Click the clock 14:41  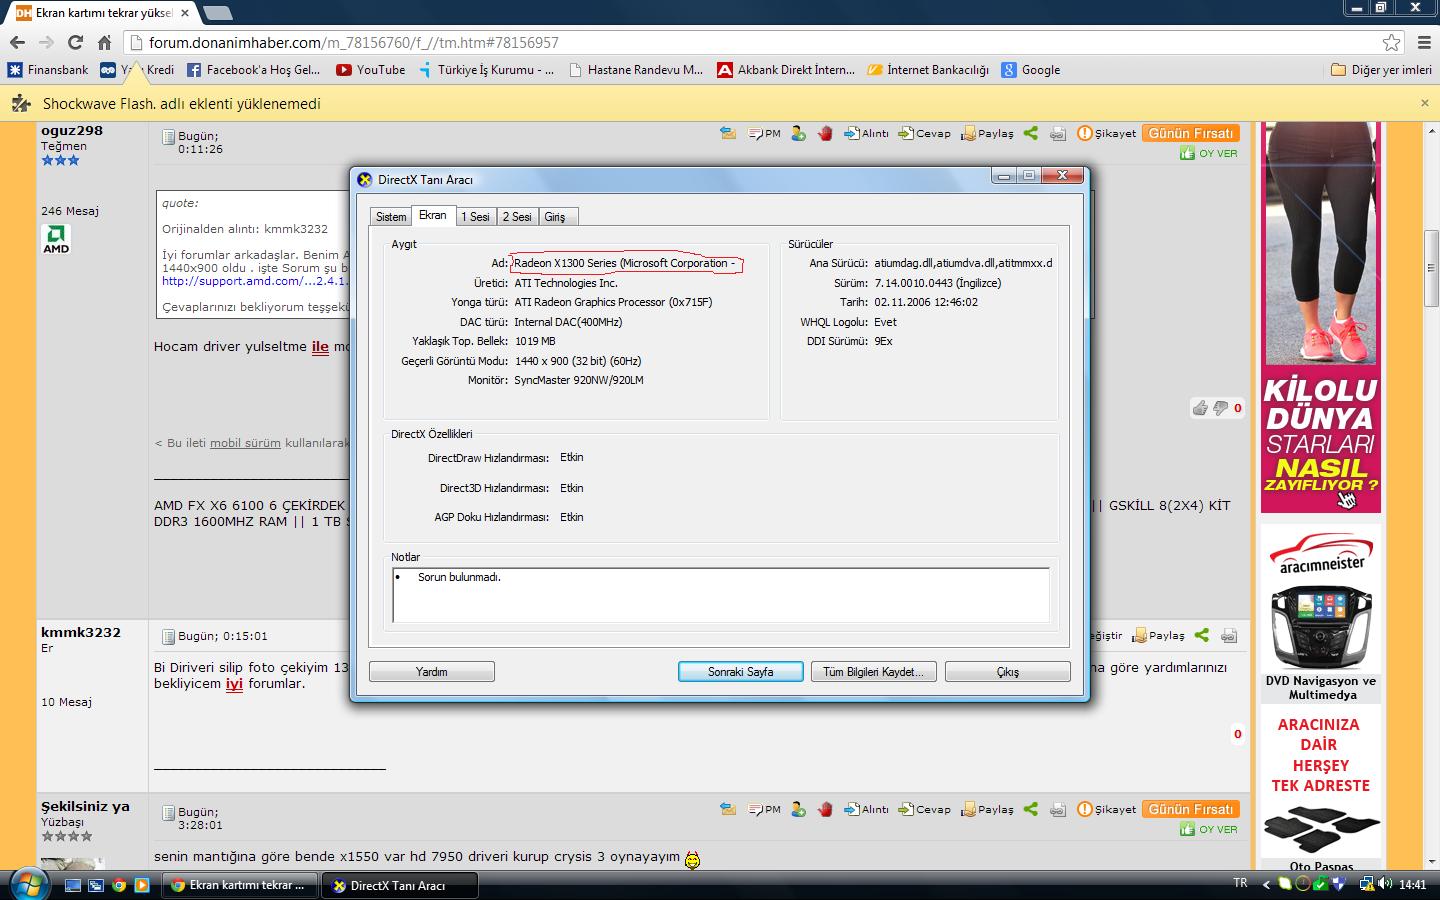pos(1412,884)
